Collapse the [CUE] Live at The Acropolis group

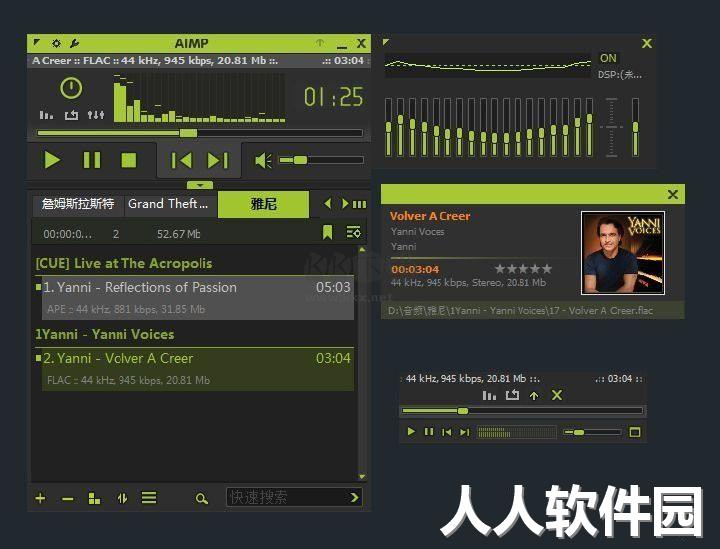[x=124, y=263]
